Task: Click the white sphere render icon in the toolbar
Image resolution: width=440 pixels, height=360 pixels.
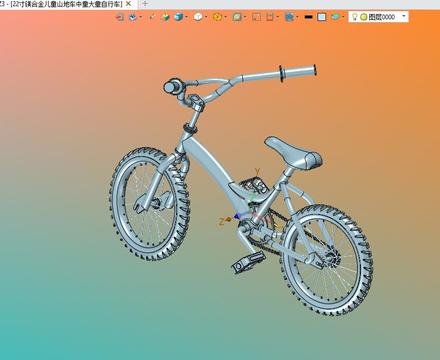Action: 198,17
